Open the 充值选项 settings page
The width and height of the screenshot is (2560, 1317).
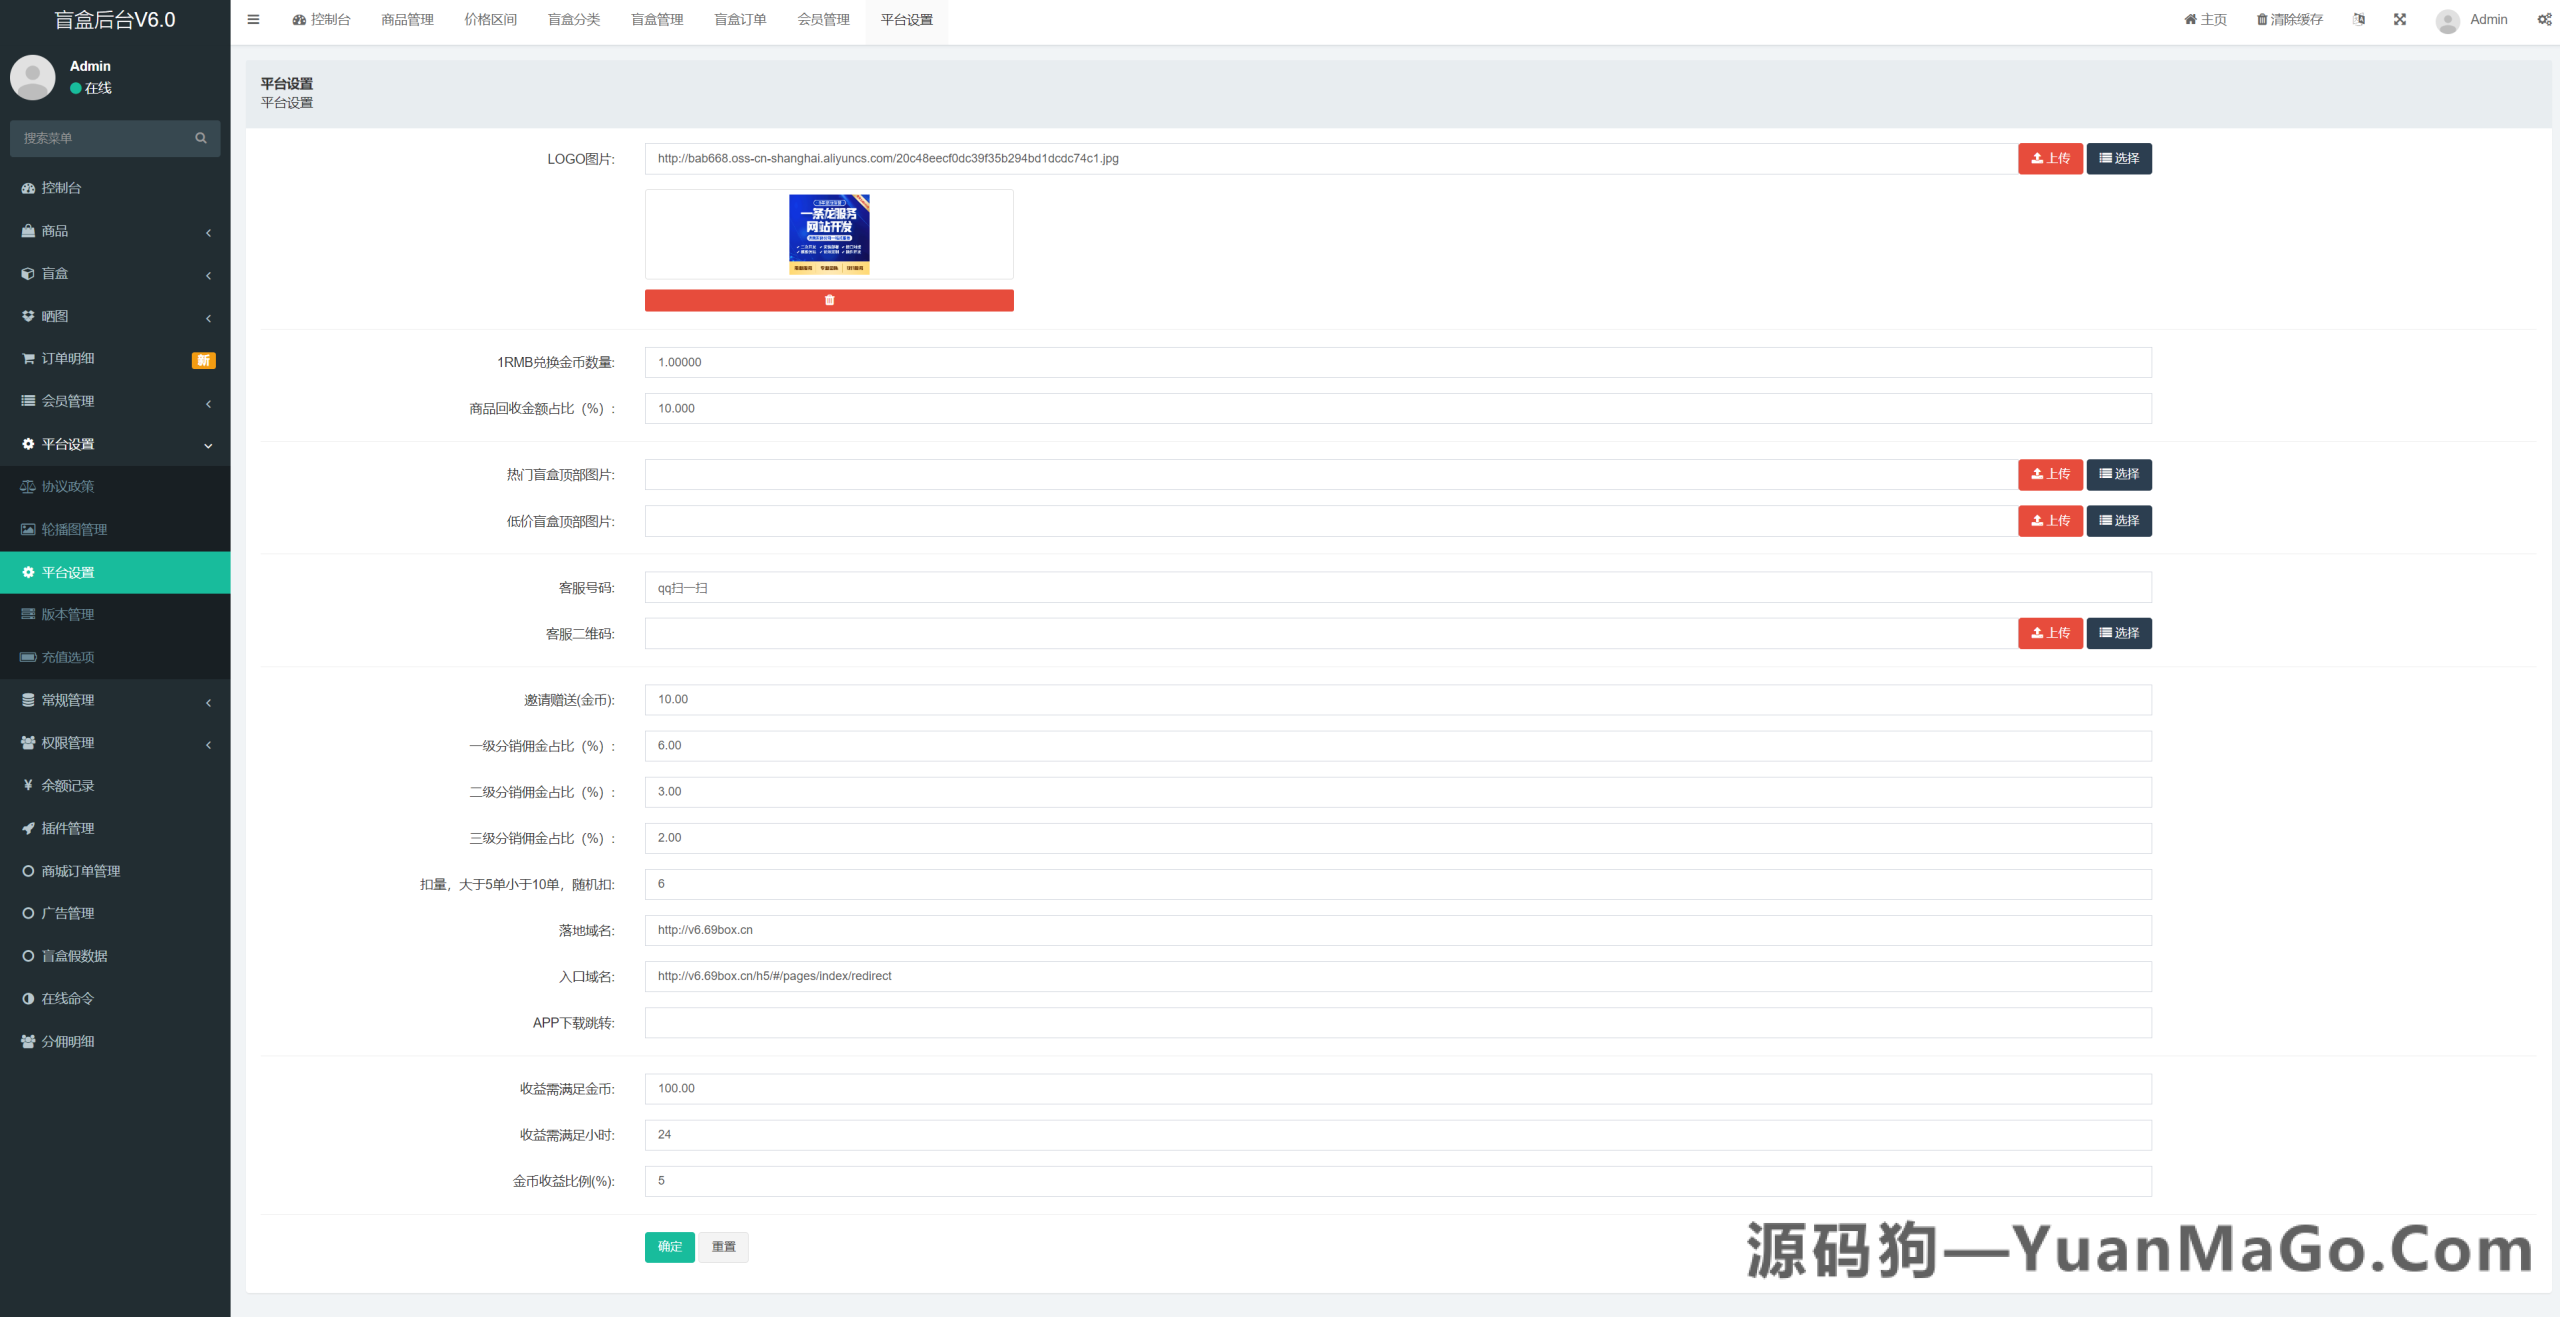coord(67,657)
